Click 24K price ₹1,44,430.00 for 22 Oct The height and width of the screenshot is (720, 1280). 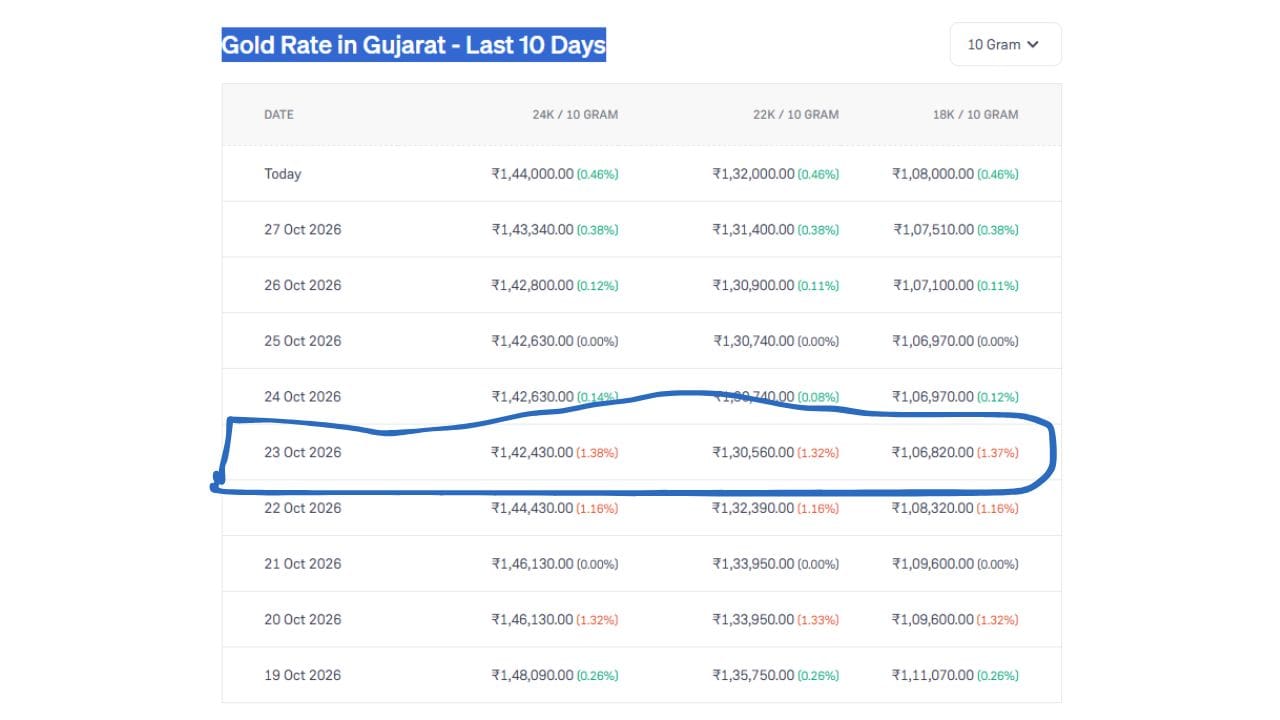click(x=532, y=508)
